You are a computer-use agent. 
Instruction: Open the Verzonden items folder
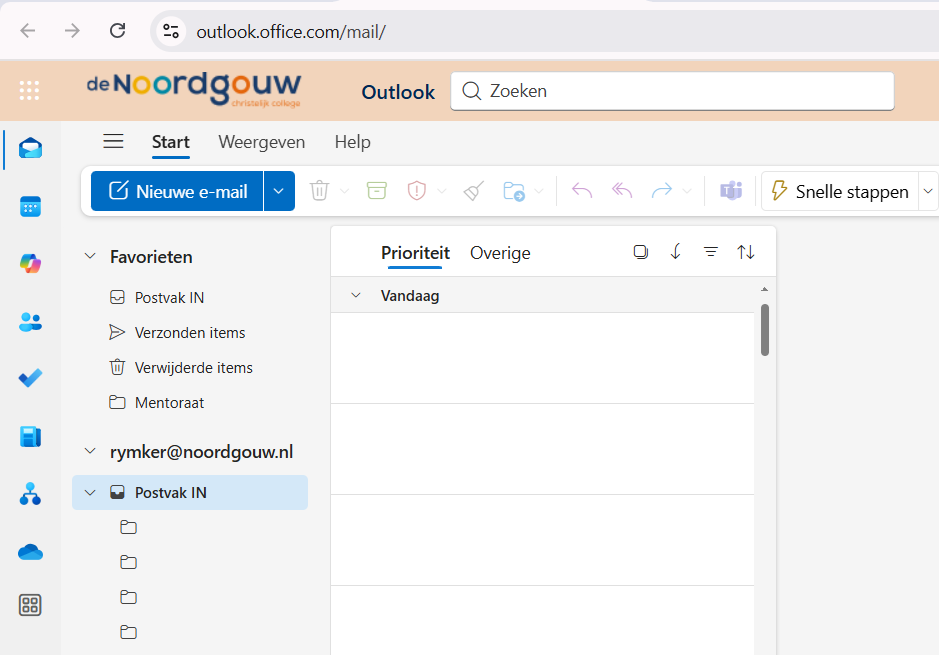click(190, 333)
